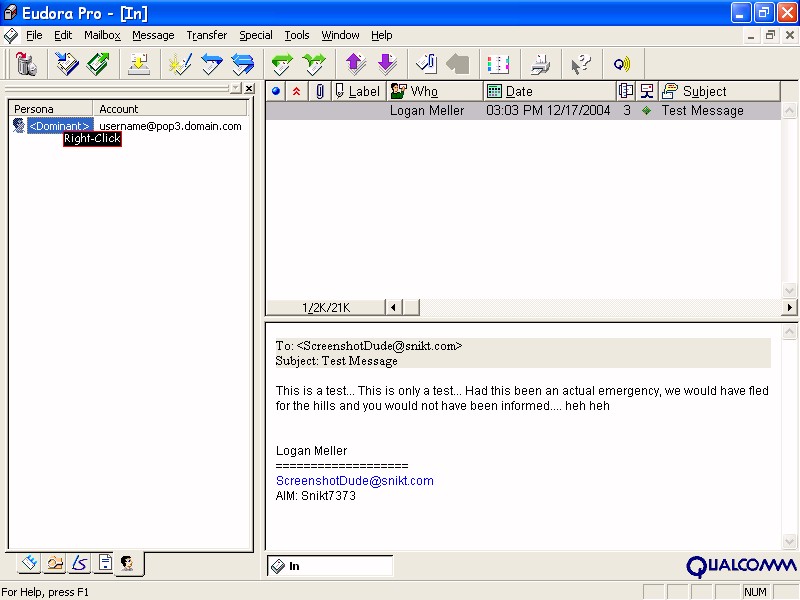
Task: Click the Qualcomm sound speaker toolbar icon
Action: tap(622, 64)
